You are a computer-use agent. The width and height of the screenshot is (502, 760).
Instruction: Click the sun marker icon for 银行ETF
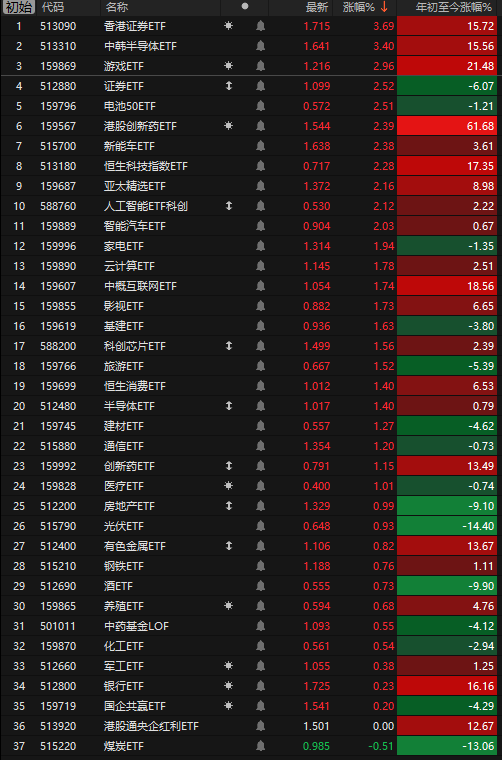(x=229, y=686)
